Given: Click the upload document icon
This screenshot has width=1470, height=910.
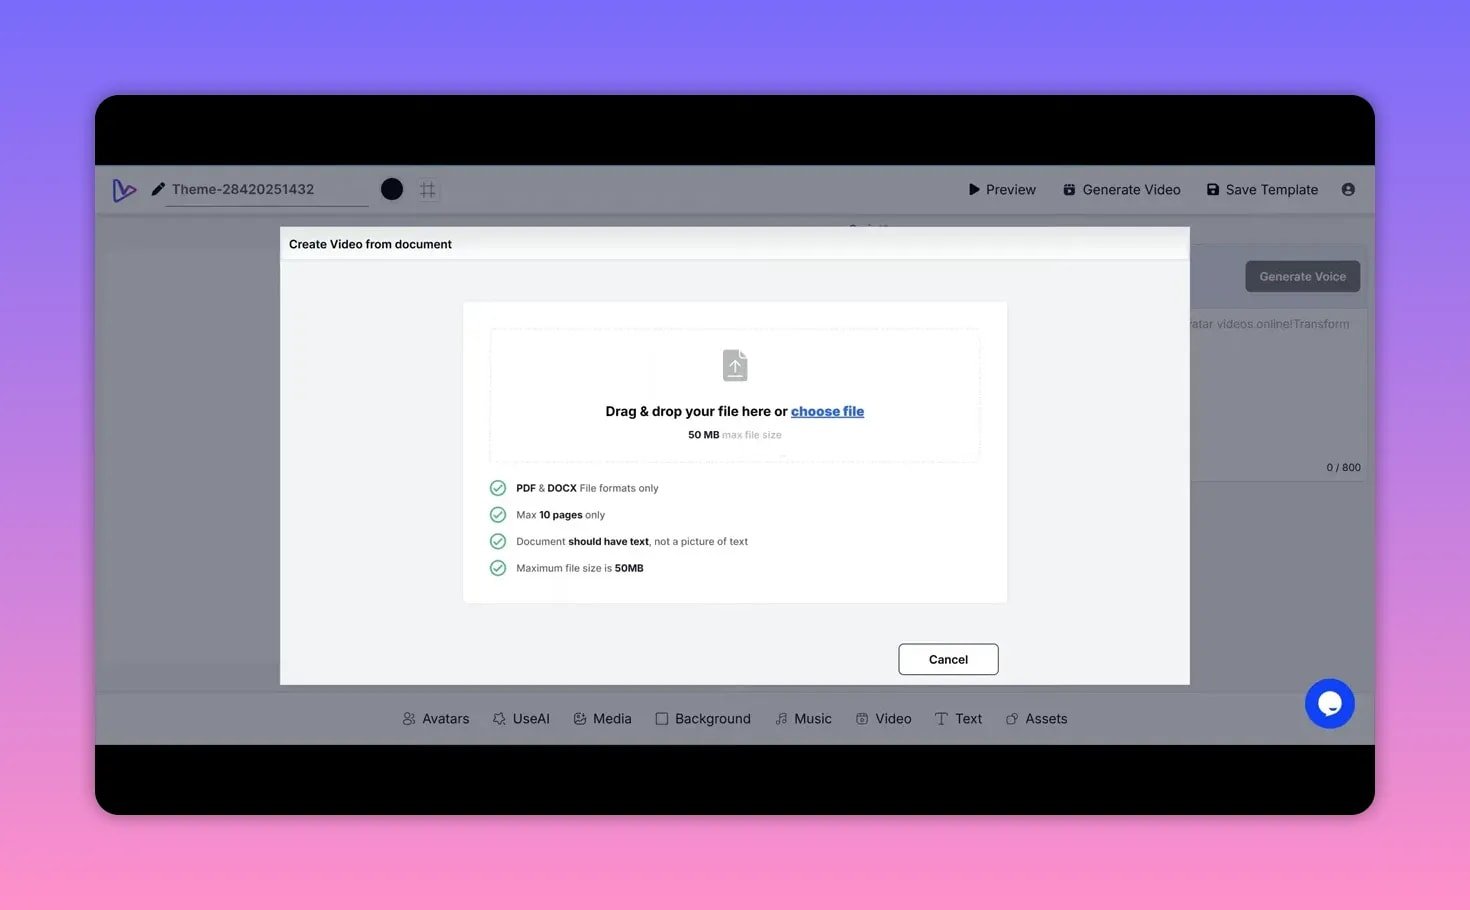Looking at the screenshot, I should pyautogui.click(x=735, y=366).
